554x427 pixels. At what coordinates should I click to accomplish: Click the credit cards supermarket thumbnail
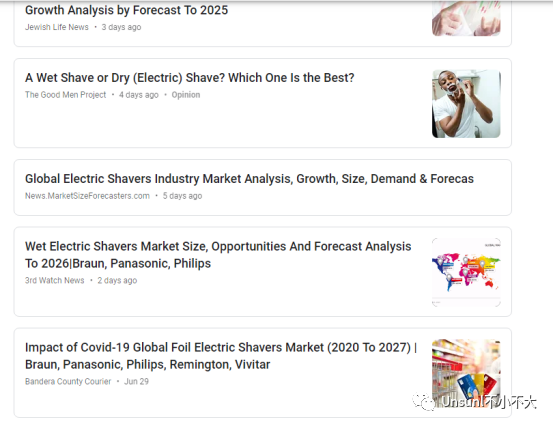point(466,373)
